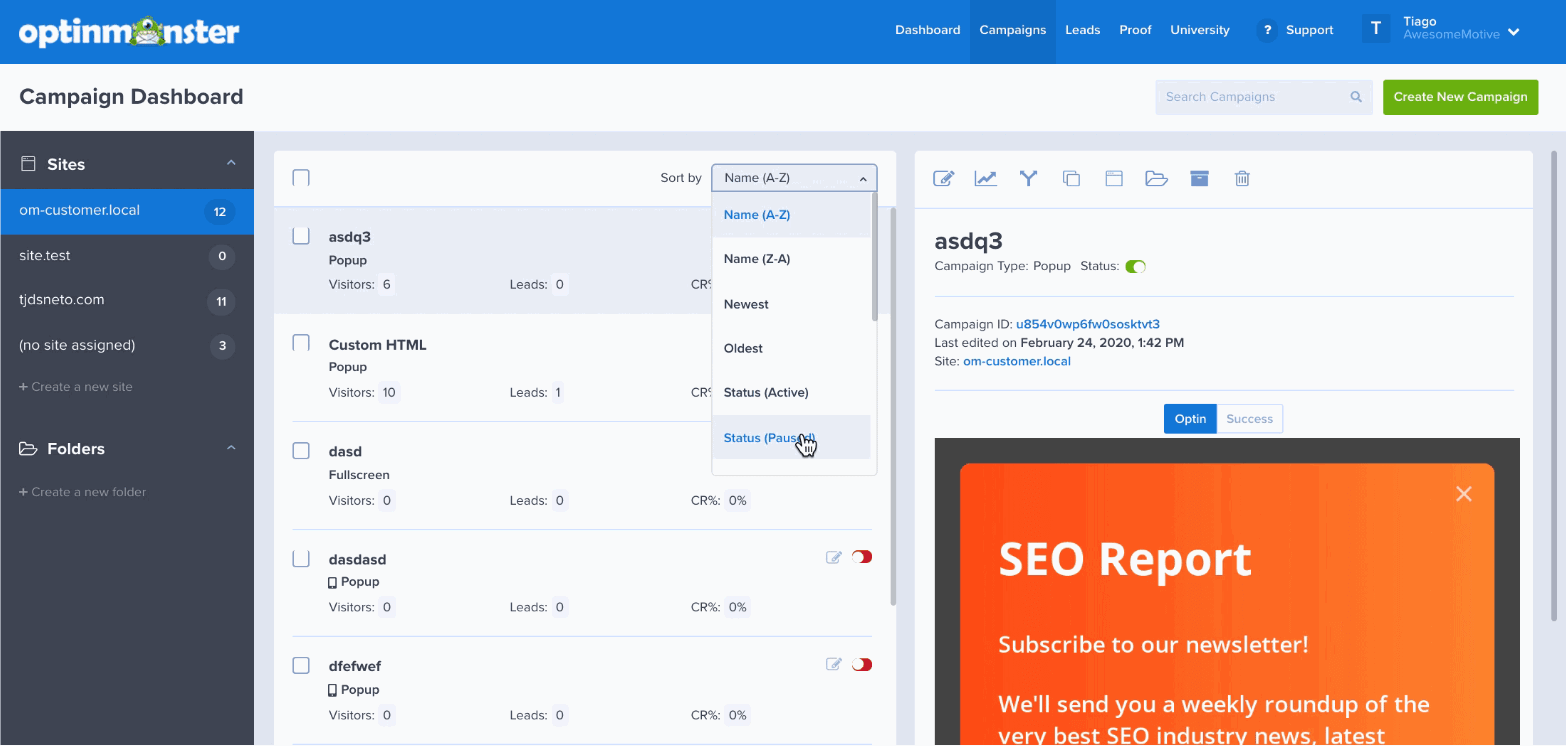
Task: Open the search icon in Search Campaigns
Action: 1355,97
